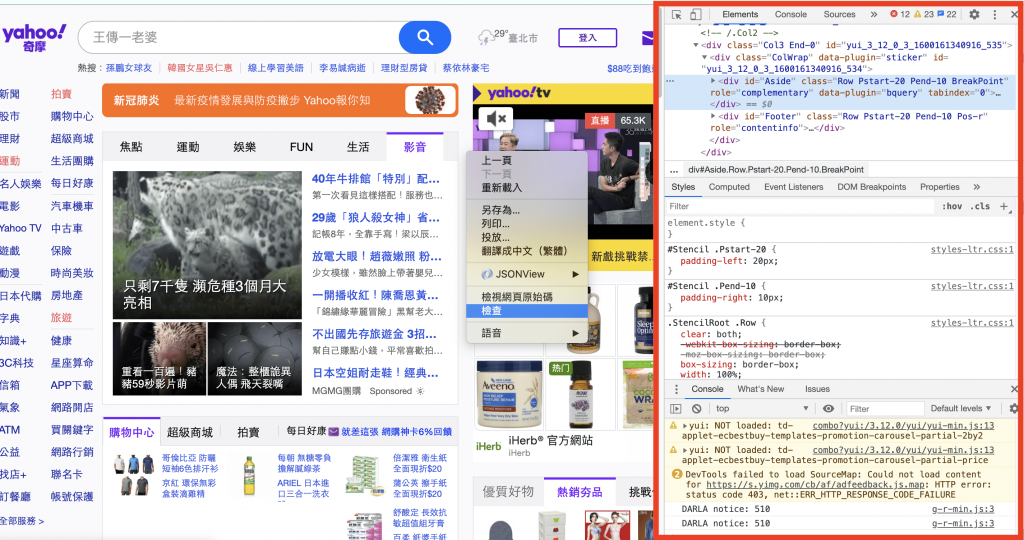The width and height of the screenshot is (1024, 540).
Task: Open adfeedback.js.map URL link in console
Action: 815,485
